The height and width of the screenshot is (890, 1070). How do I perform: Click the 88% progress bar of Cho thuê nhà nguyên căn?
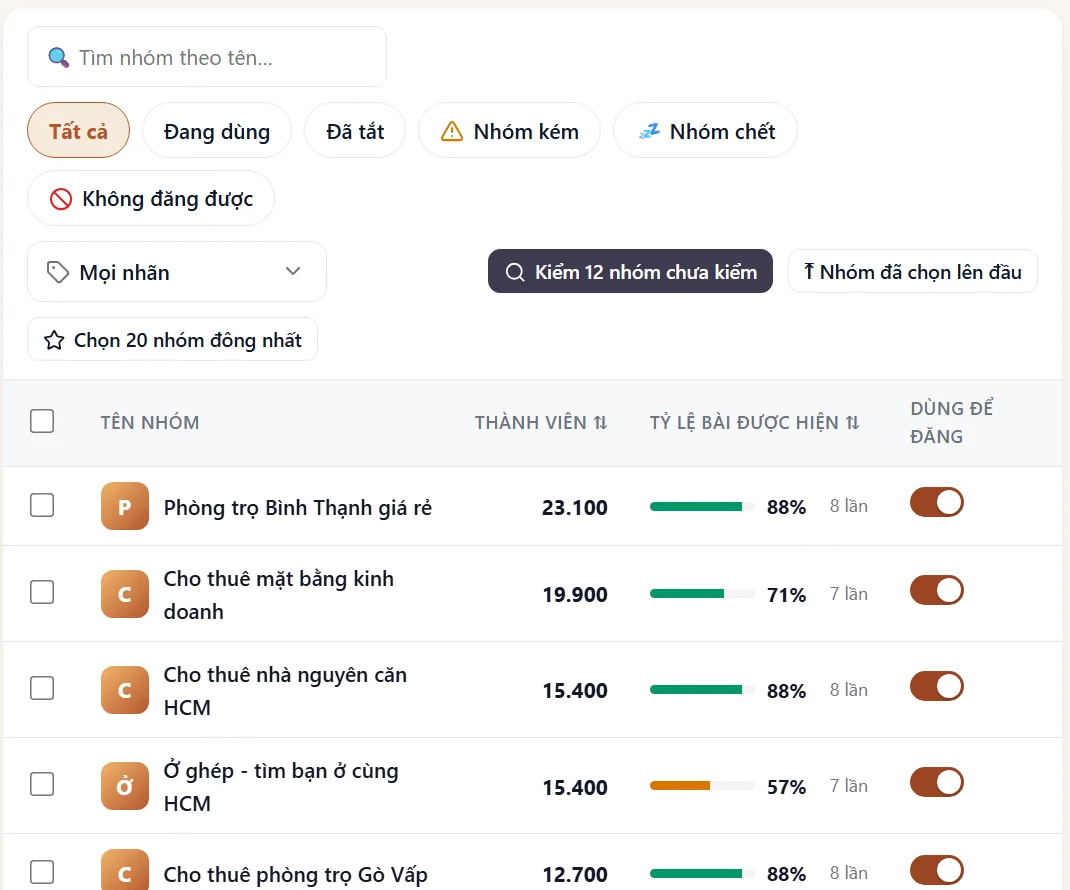click(702, 690)
